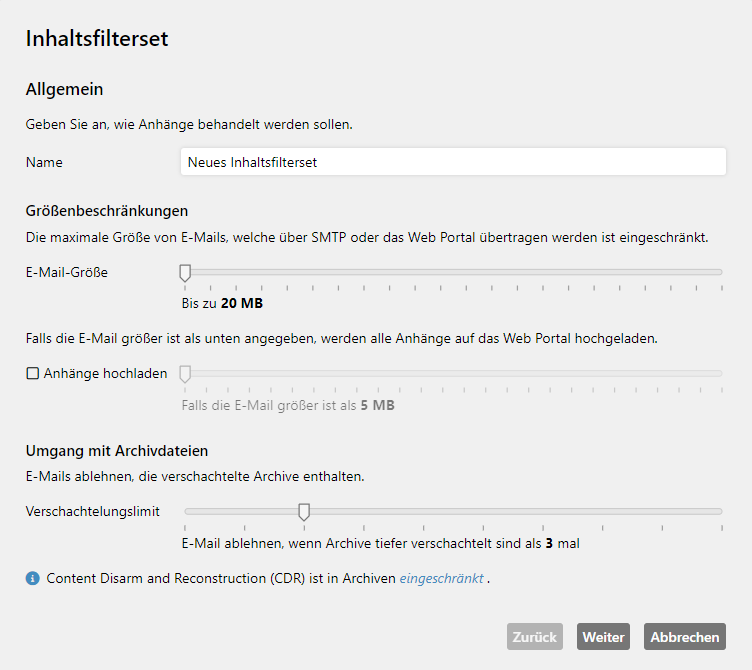Set Verschachtelungslimit slider to its minimum end
This screenshot has height=670, width=752.
(186, 512)
